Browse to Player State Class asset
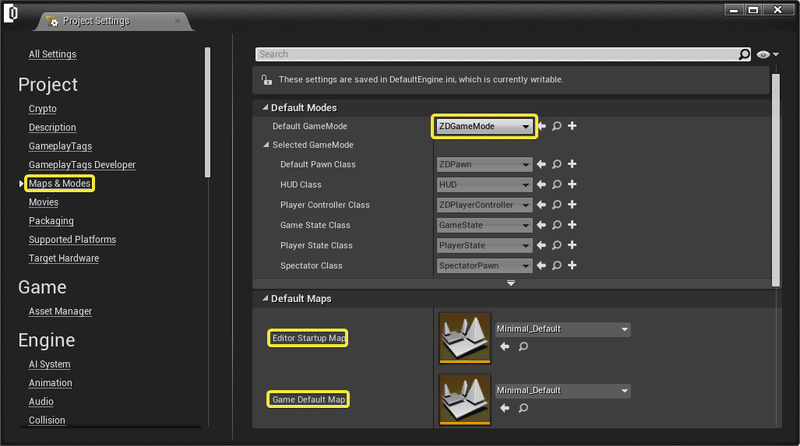This screenshot has width=800, height=446. 557,245
